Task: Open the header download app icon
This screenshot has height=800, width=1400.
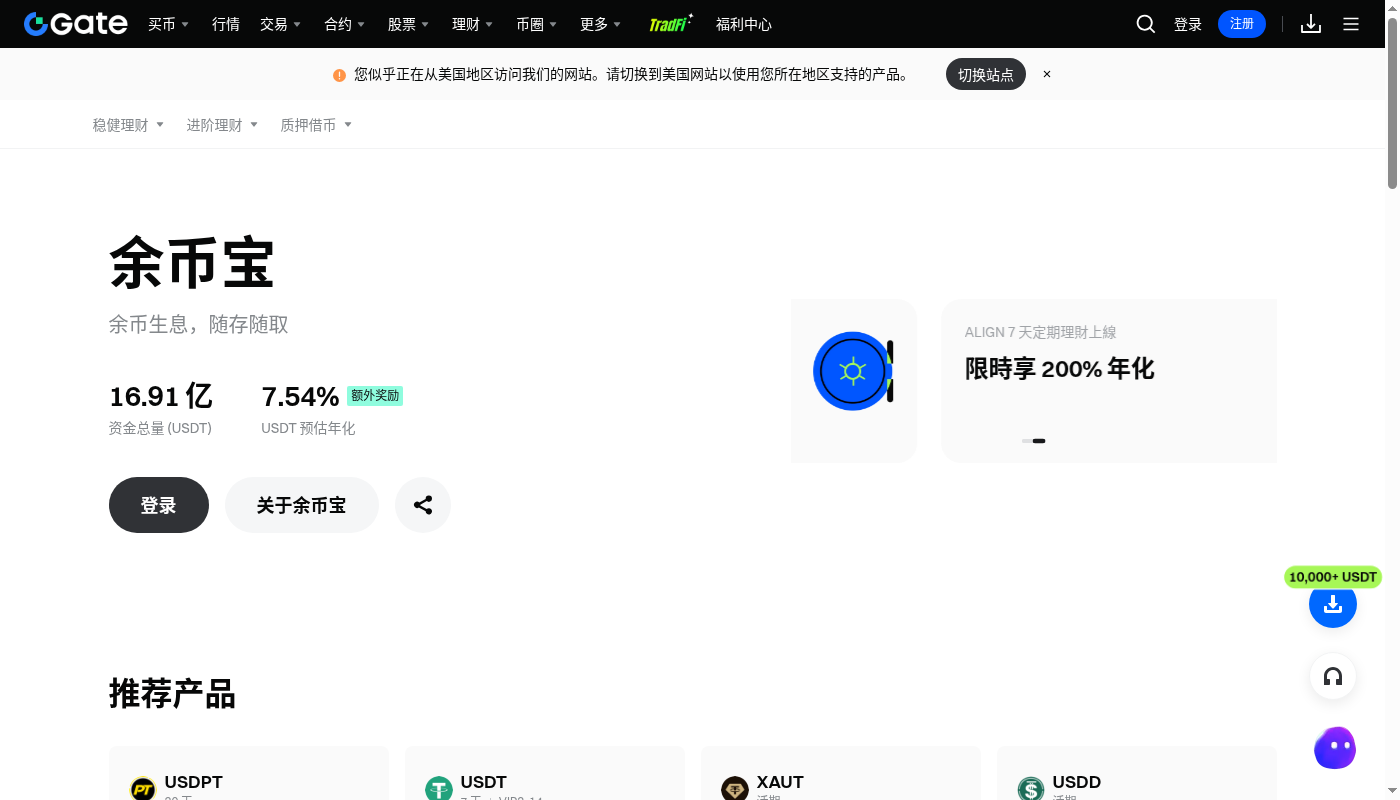Action: 1311,24
